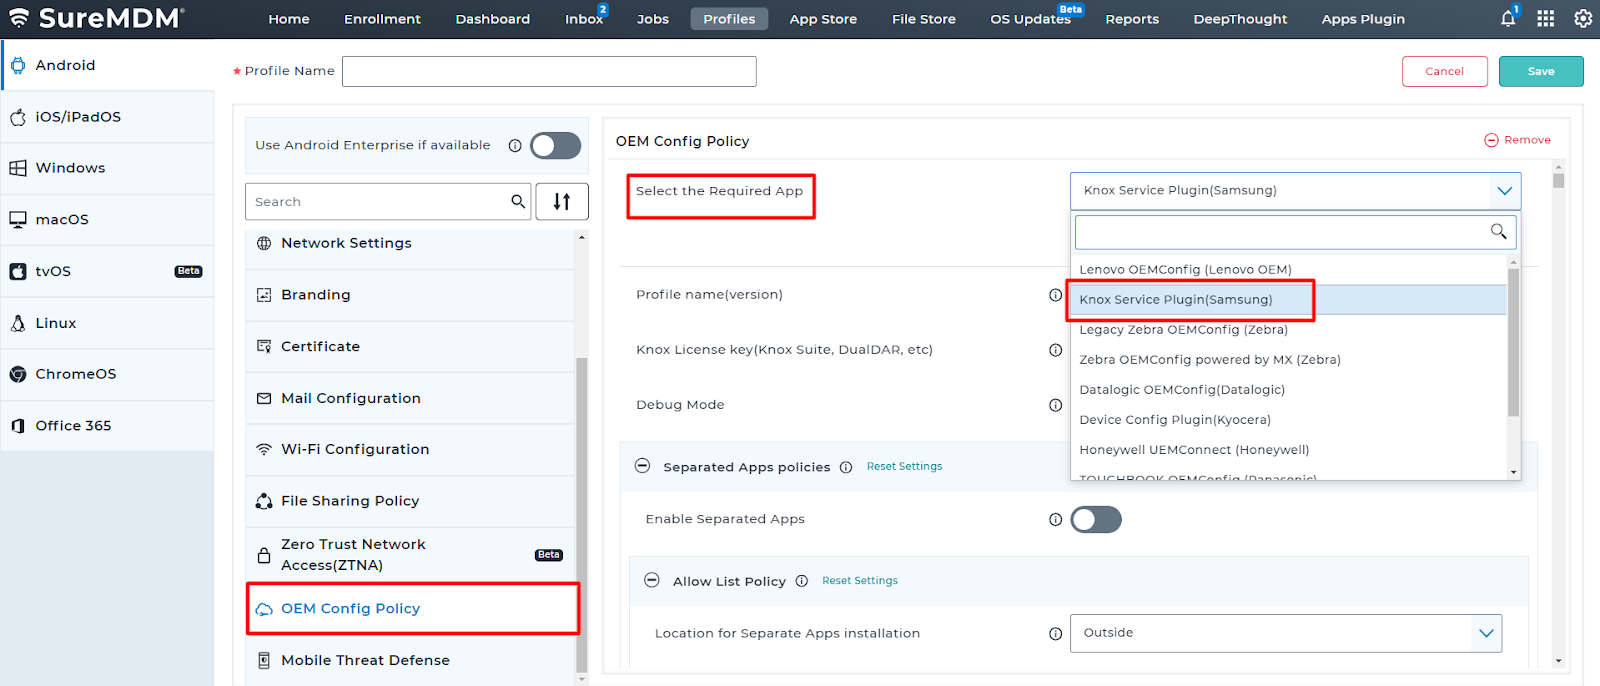Open the Reports tab
The width and height of the screenshot is (1600, 686).
(x=1132, y=19)
